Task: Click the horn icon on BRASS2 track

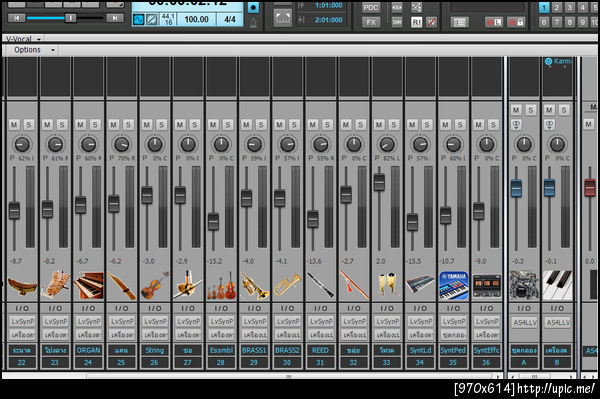Action: 288,285
